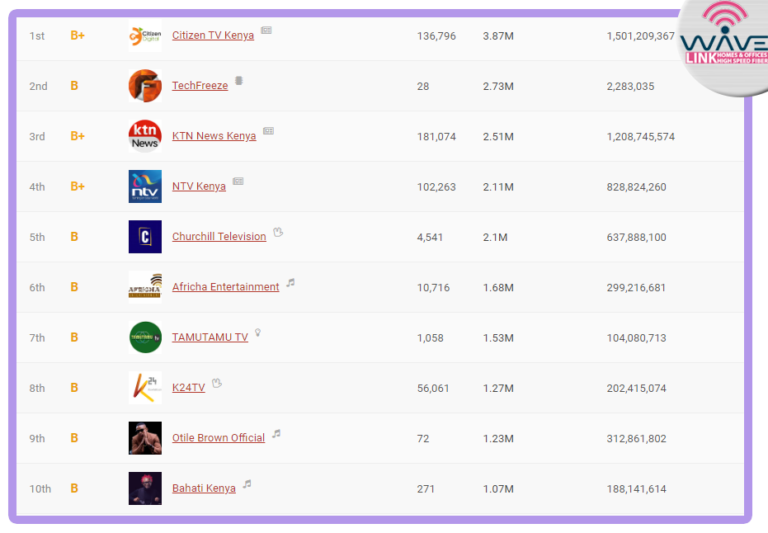The height and width of the screenshot is (533, 768).
Task: Click the Churchill Television avatar thumbnail
Action: 145,237
